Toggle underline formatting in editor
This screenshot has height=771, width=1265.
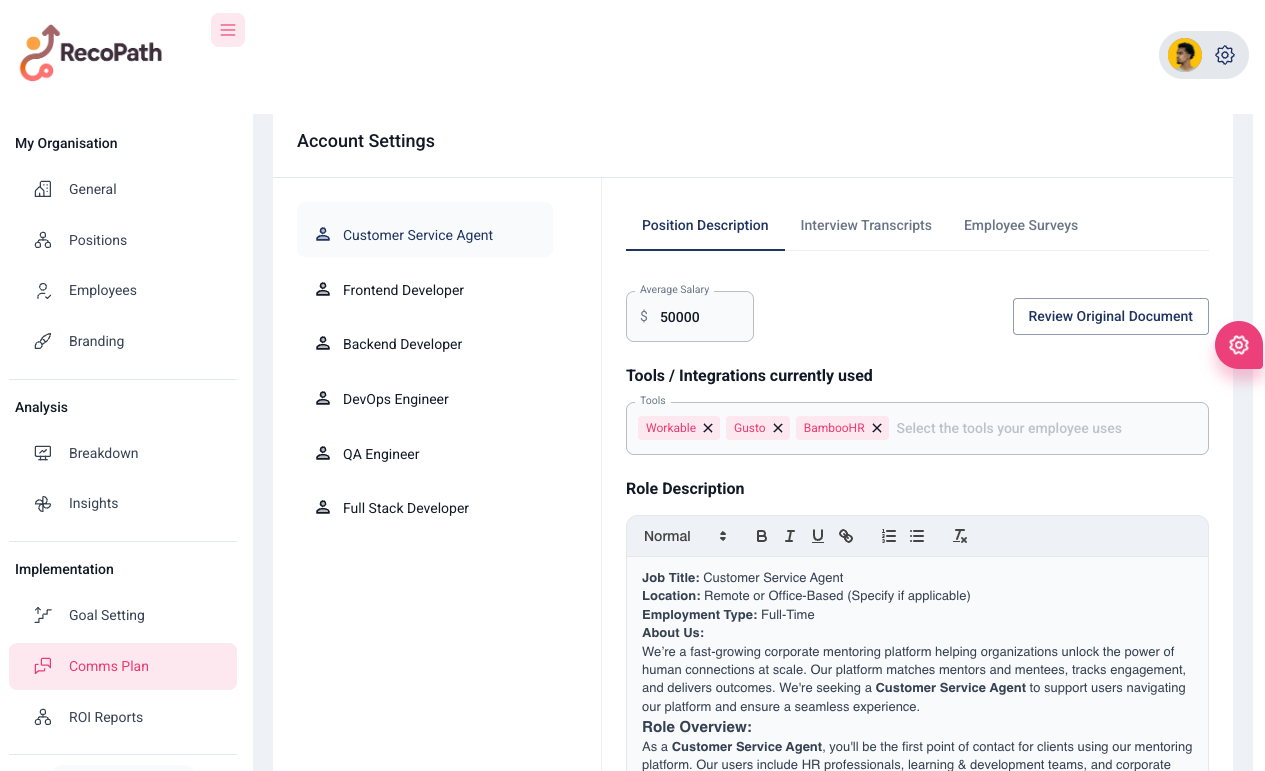pyautogui.click(x=817, y=536)
